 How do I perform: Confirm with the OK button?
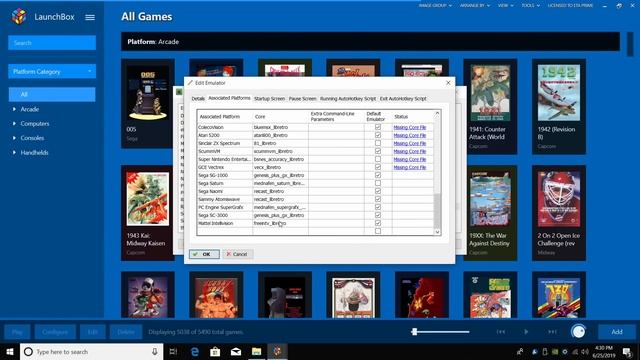click(x=204, y=254)
